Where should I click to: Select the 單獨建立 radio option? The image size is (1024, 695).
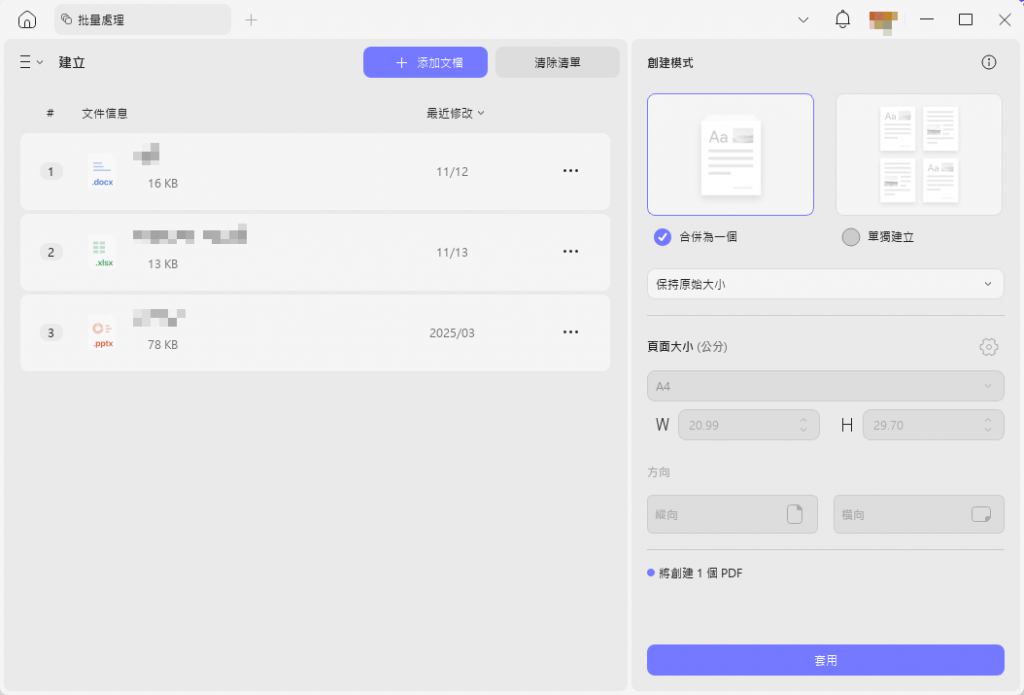click(x=851, y=237)
